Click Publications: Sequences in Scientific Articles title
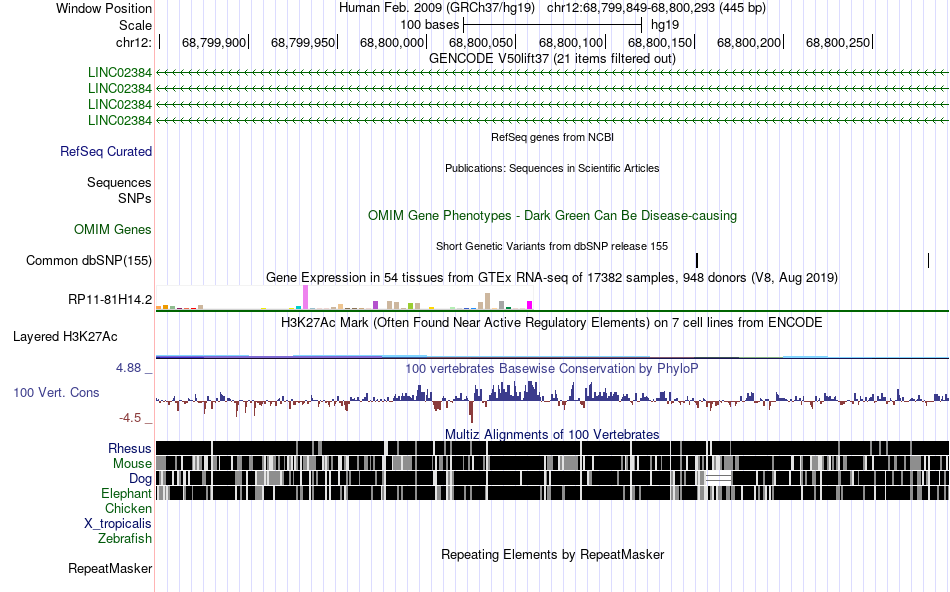 click(x=552, y=168)
